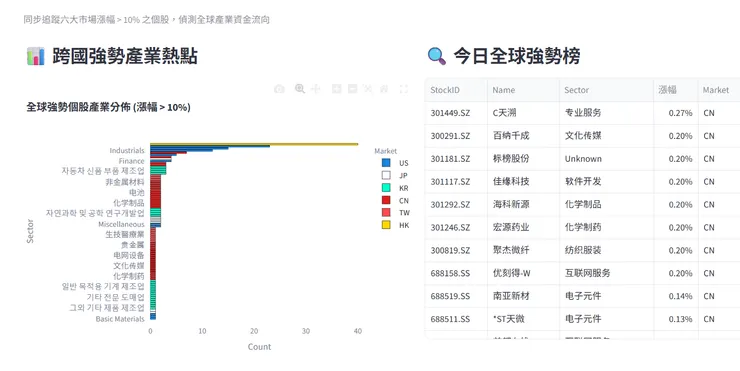Select cell 301246.SZ in the table

pyautogui.click(x=456, y=228)
